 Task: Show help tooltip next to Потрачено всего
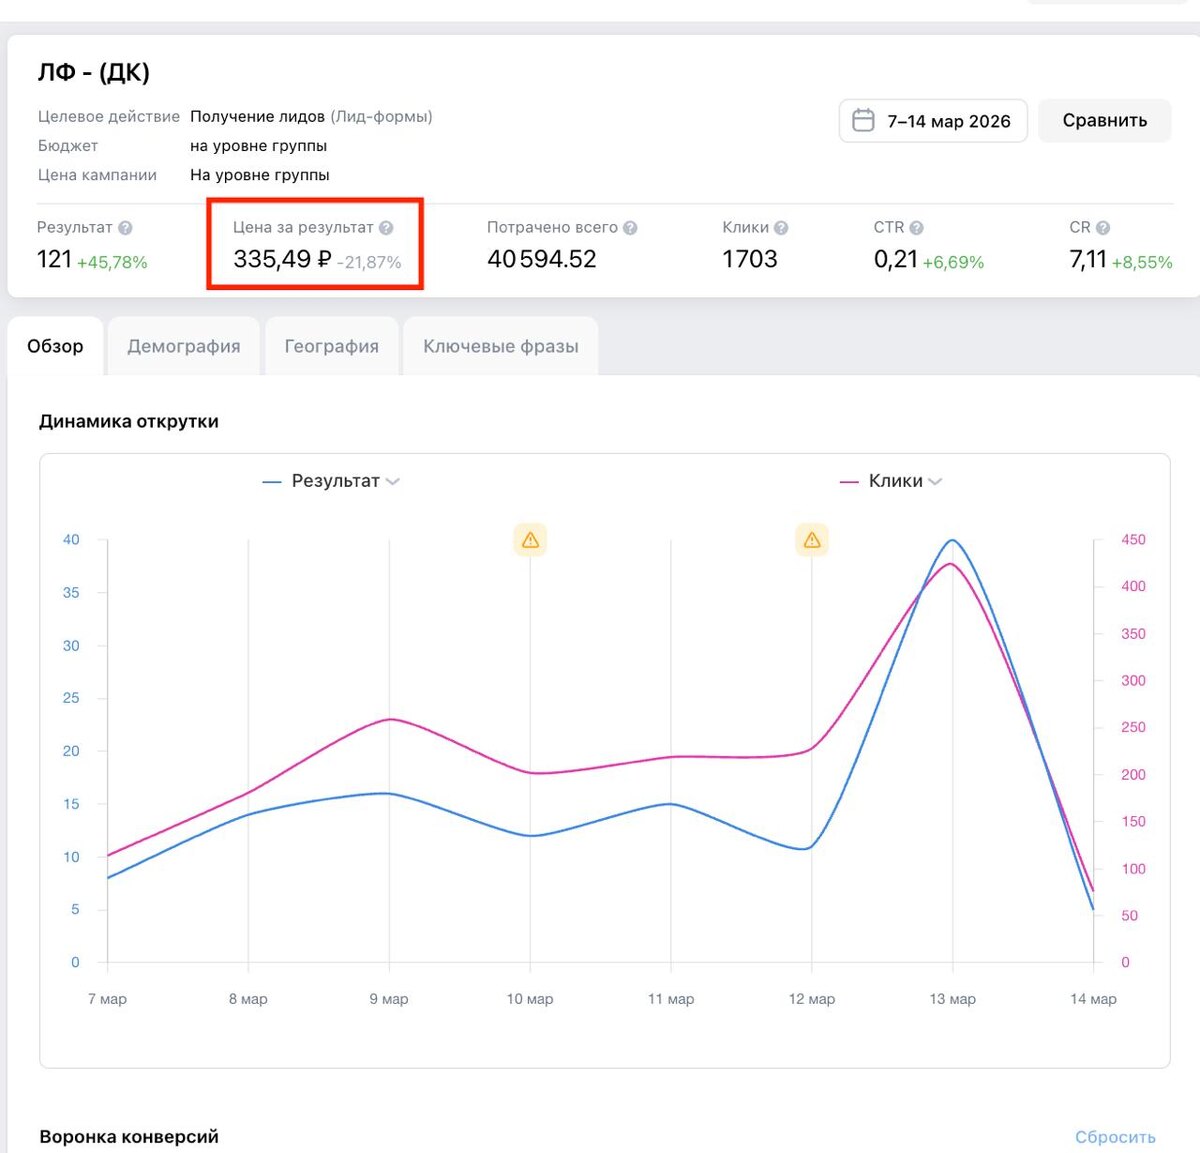630,228
